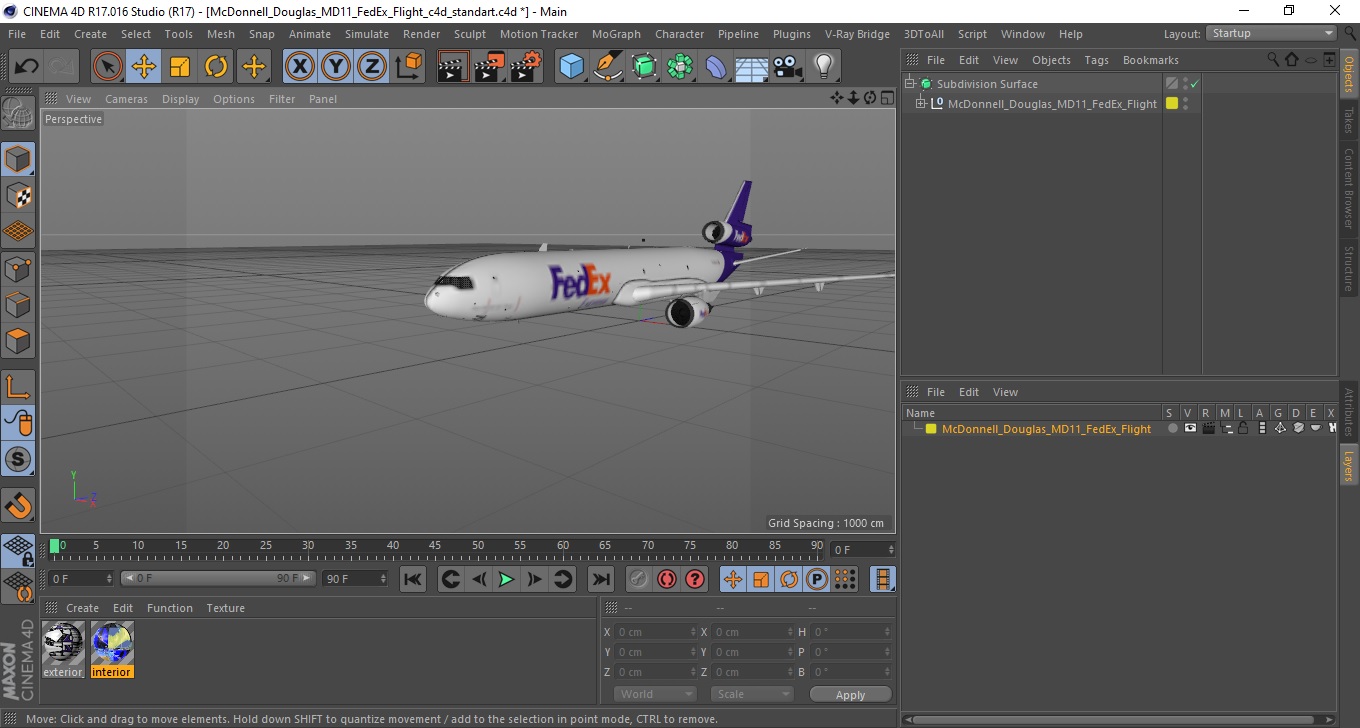The width and height of the screenshot is (1360, 728).
Task: Switch to the Structure side tab
Action: pyautogui.click(x=1349, y=268)
